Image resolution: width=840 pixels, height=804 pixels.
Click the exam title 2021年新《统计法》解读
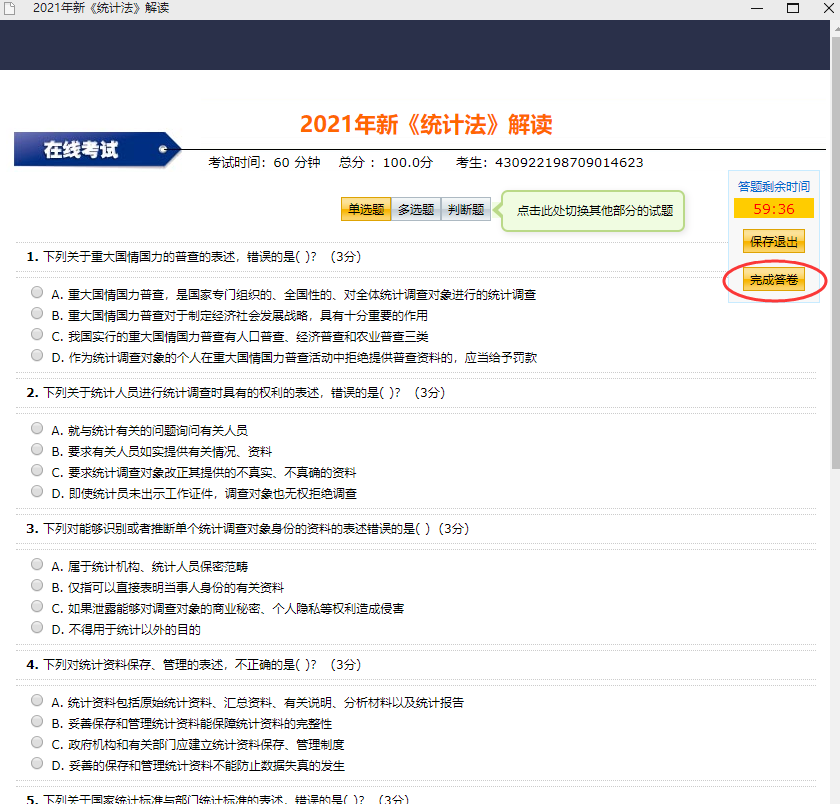[426, 124]
